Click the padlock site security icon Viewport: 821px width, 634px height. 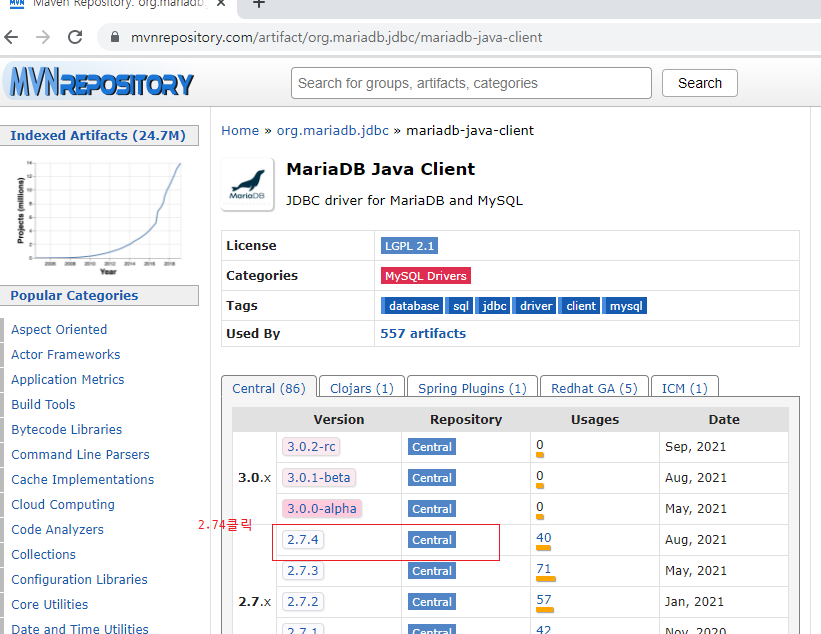pyautogui.click(x=115, y=37)
